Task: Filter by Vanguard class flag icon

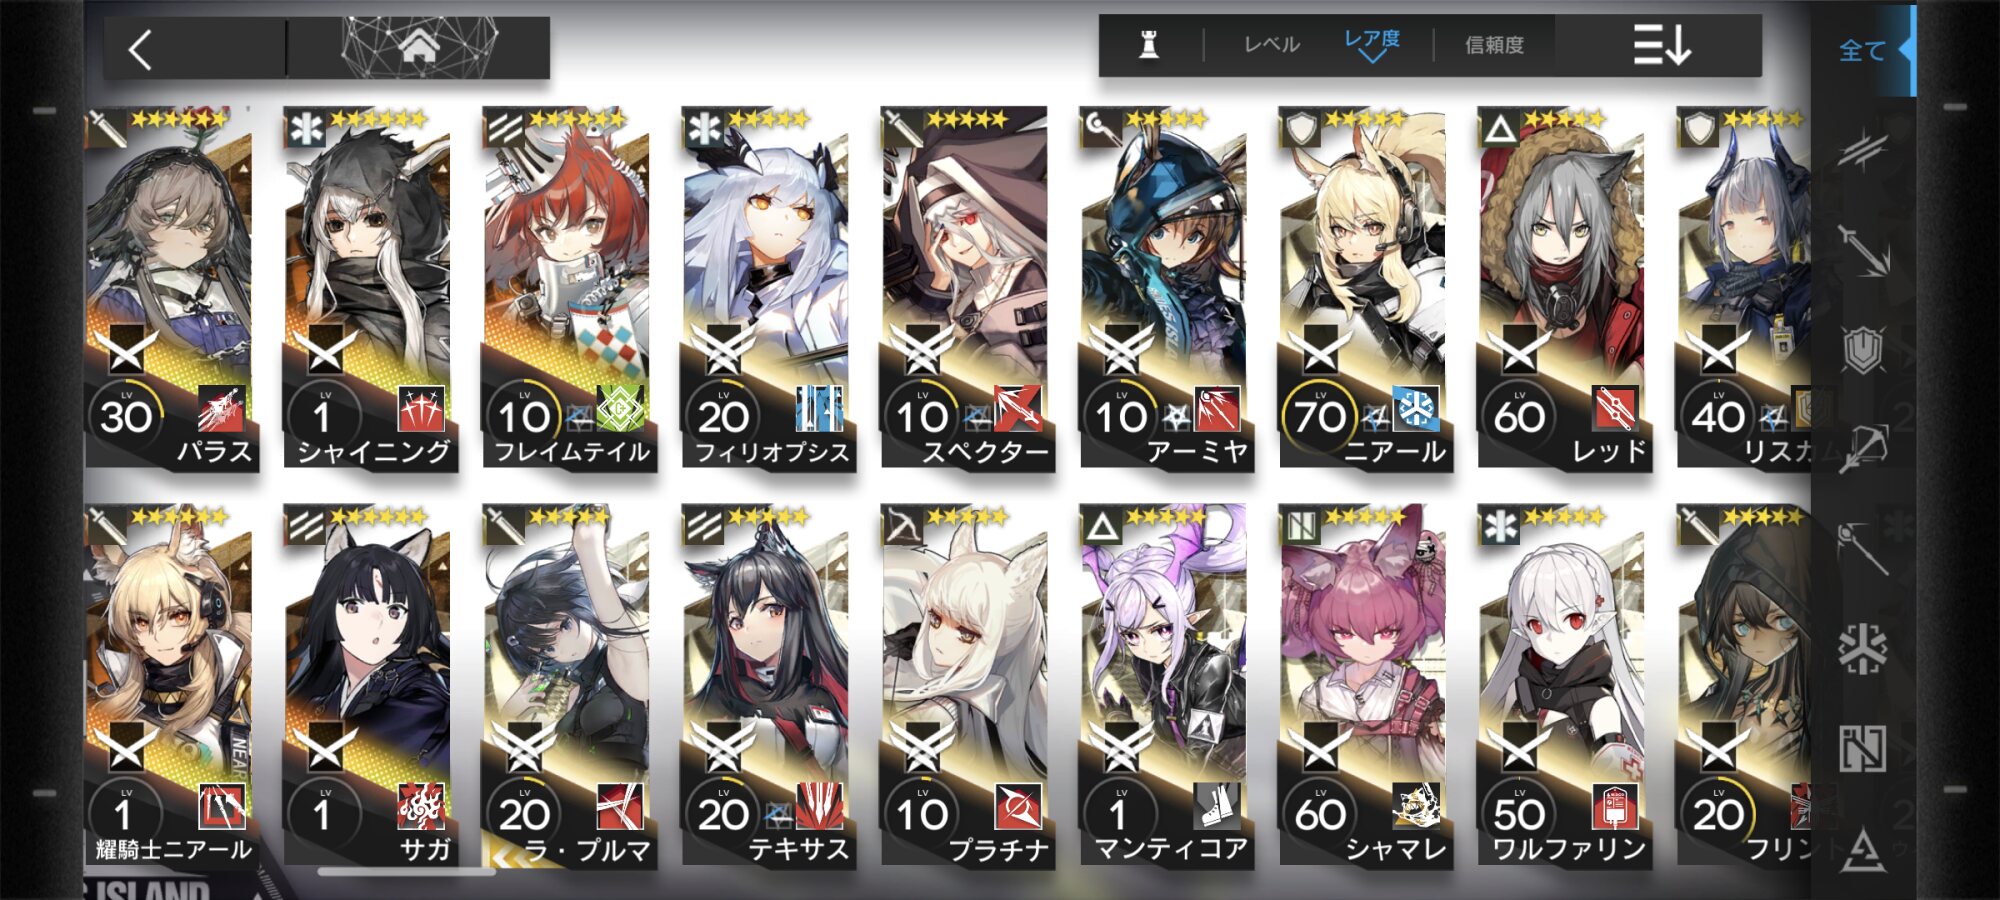Action: point(1861,151)
